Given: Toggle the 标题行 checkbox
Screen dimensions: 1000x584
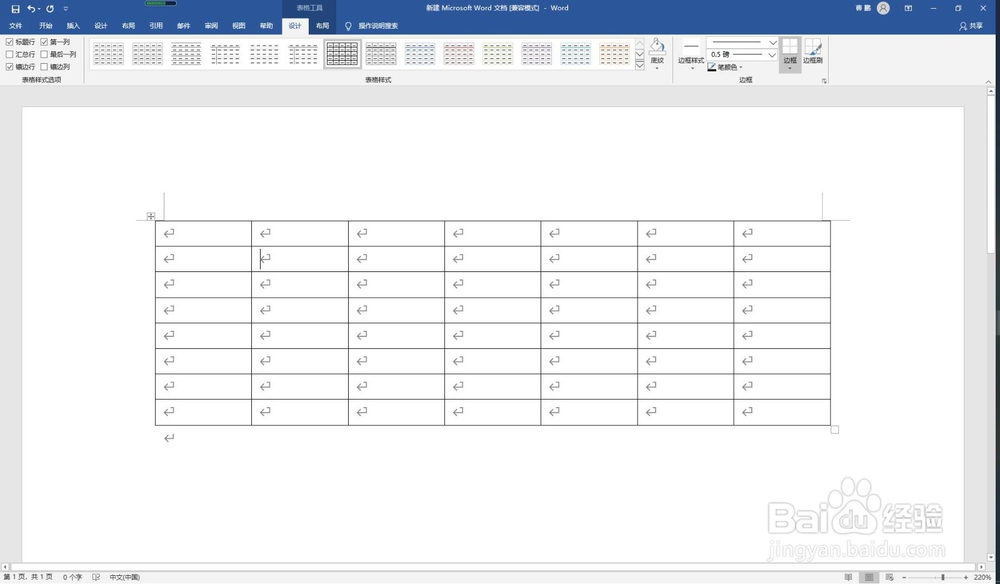Looking at the screenshot, I should (x=10, y=42).
